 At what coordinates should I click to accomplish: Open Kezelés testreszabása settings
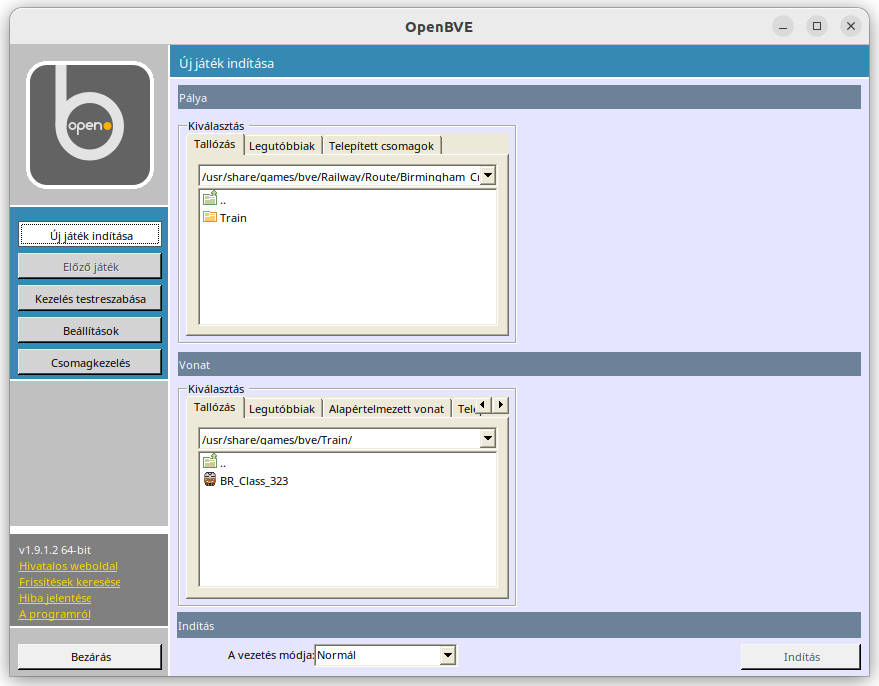point(90,299)
